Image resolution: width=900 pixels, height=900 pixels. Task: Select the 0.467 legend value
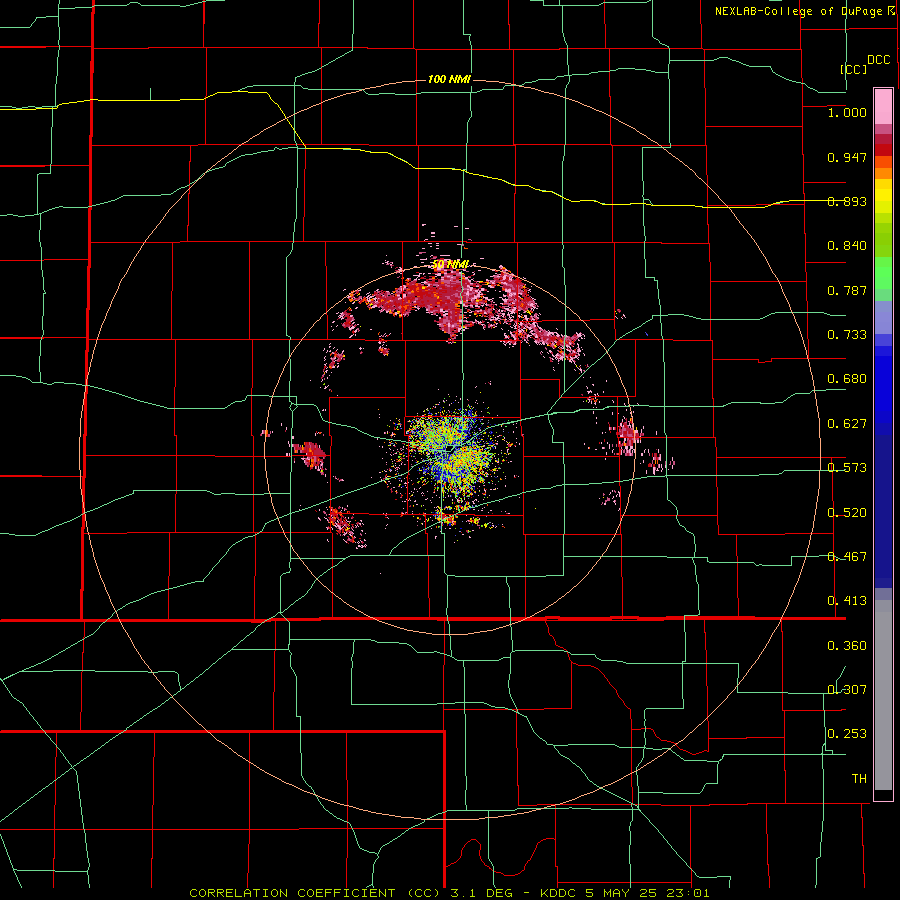tap(847, 557)
